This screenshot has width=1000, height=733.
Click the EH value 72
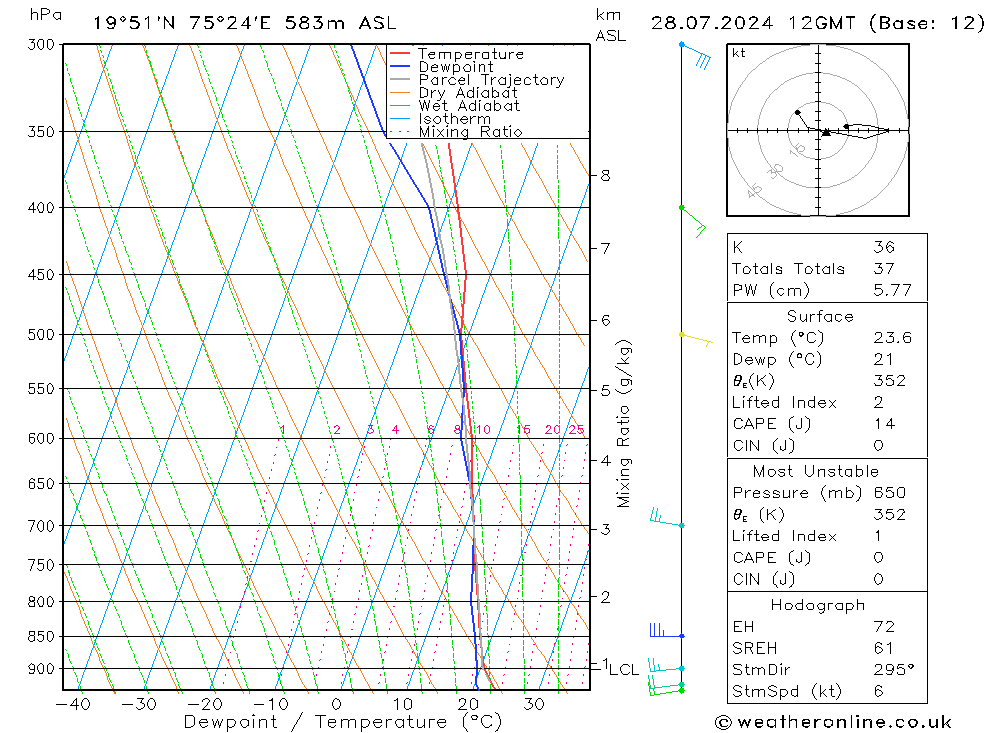click(x=884, y=626)
